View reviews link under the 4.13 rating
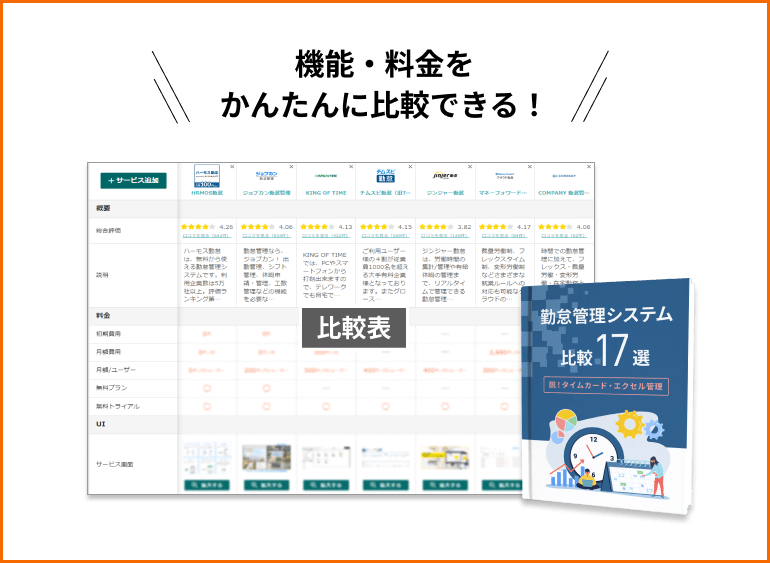This screenshot has height=563, width=770. [326, 236]
